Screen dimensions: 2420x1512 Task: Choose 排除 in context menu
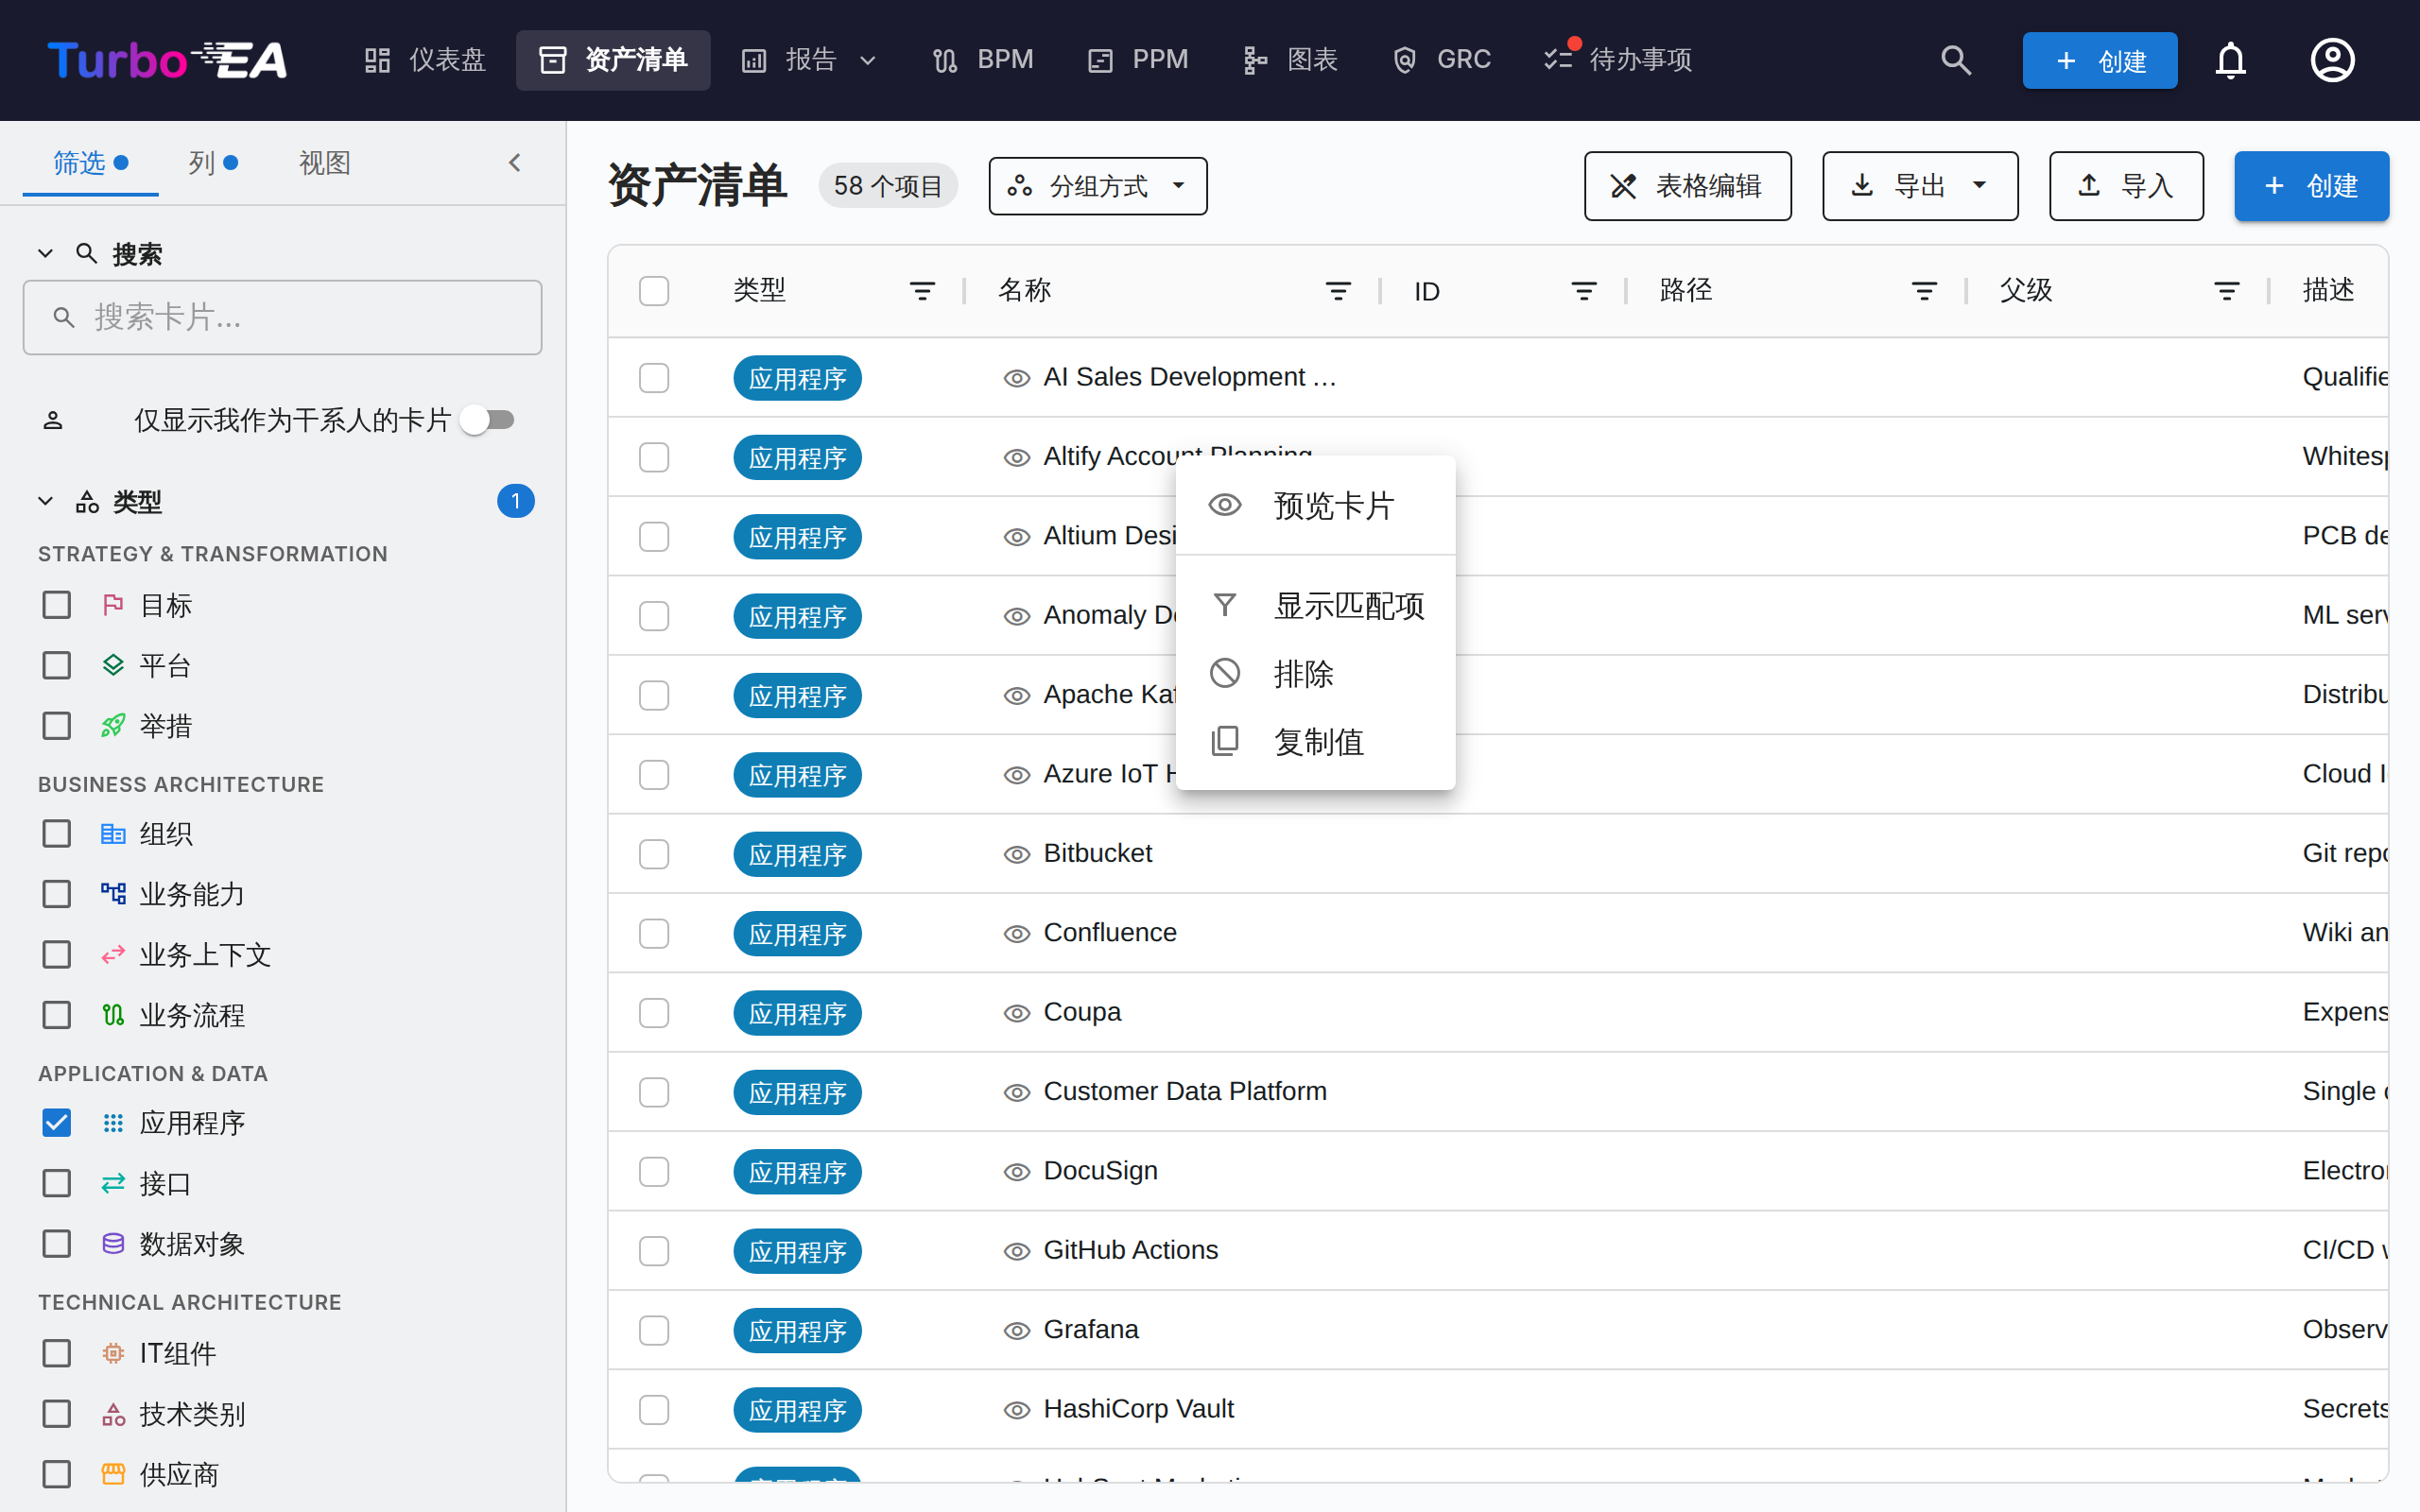coord(1315,673)
